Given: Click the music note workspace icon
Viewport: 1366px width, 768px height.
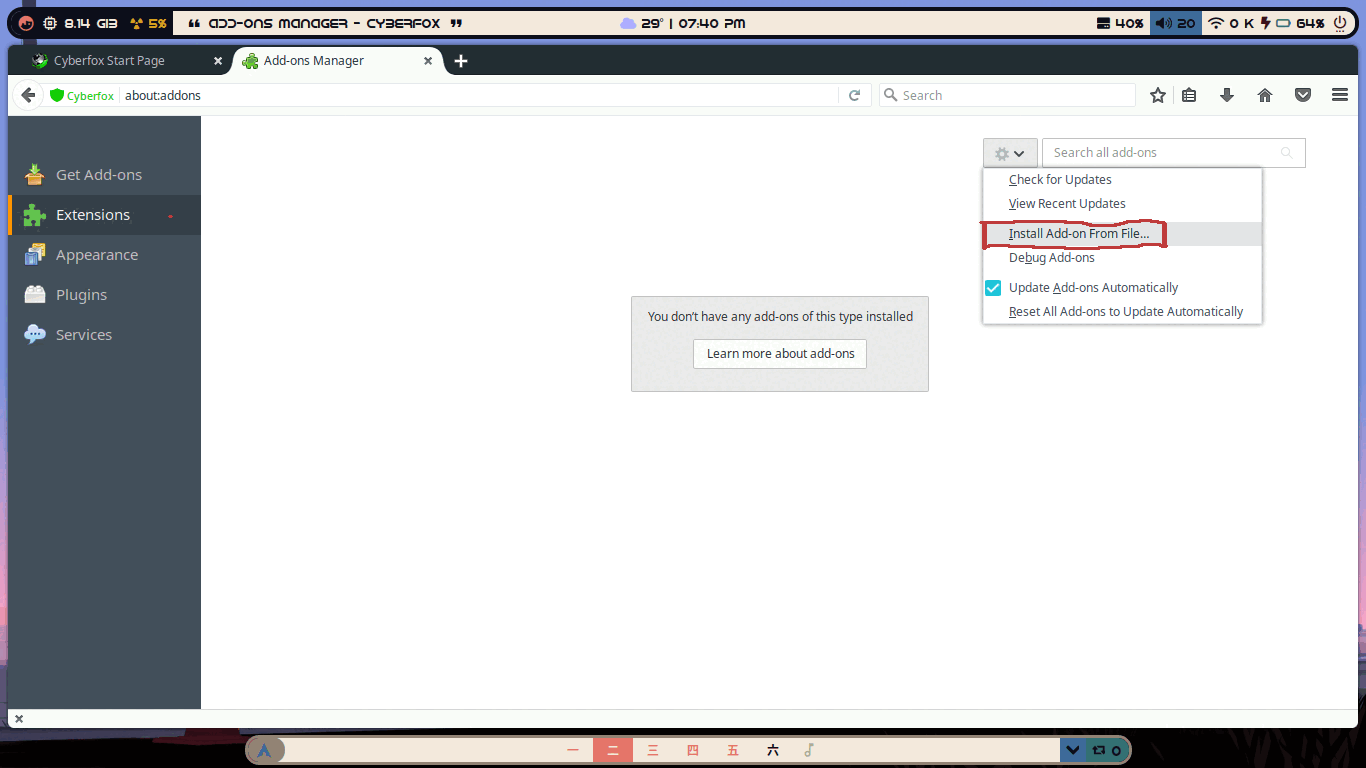Looking at the screenshot, I should 809,750.
